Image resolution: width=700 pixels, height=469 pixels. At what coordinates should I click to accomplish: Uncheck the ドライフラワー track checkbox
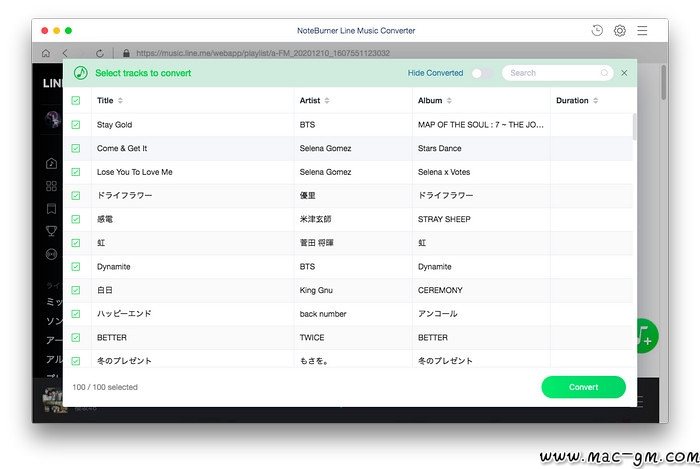(x=76, y=195)
